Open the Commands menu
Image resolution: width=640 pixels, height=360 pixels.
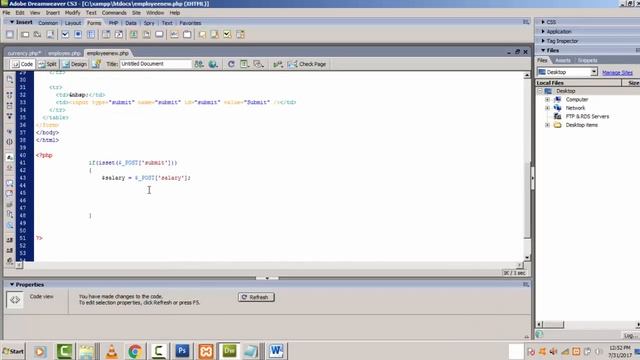tap(114, 13)
